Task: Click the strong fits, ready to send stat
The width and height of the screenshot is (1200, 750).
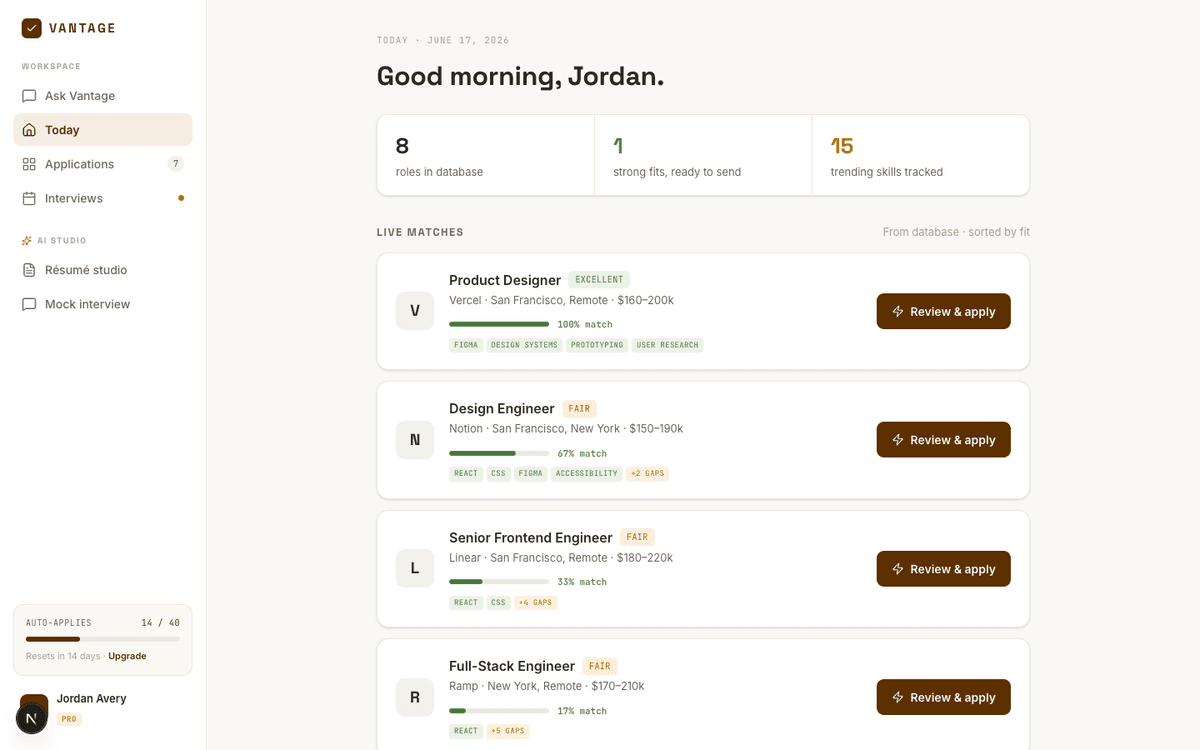Action: (703, 155)
